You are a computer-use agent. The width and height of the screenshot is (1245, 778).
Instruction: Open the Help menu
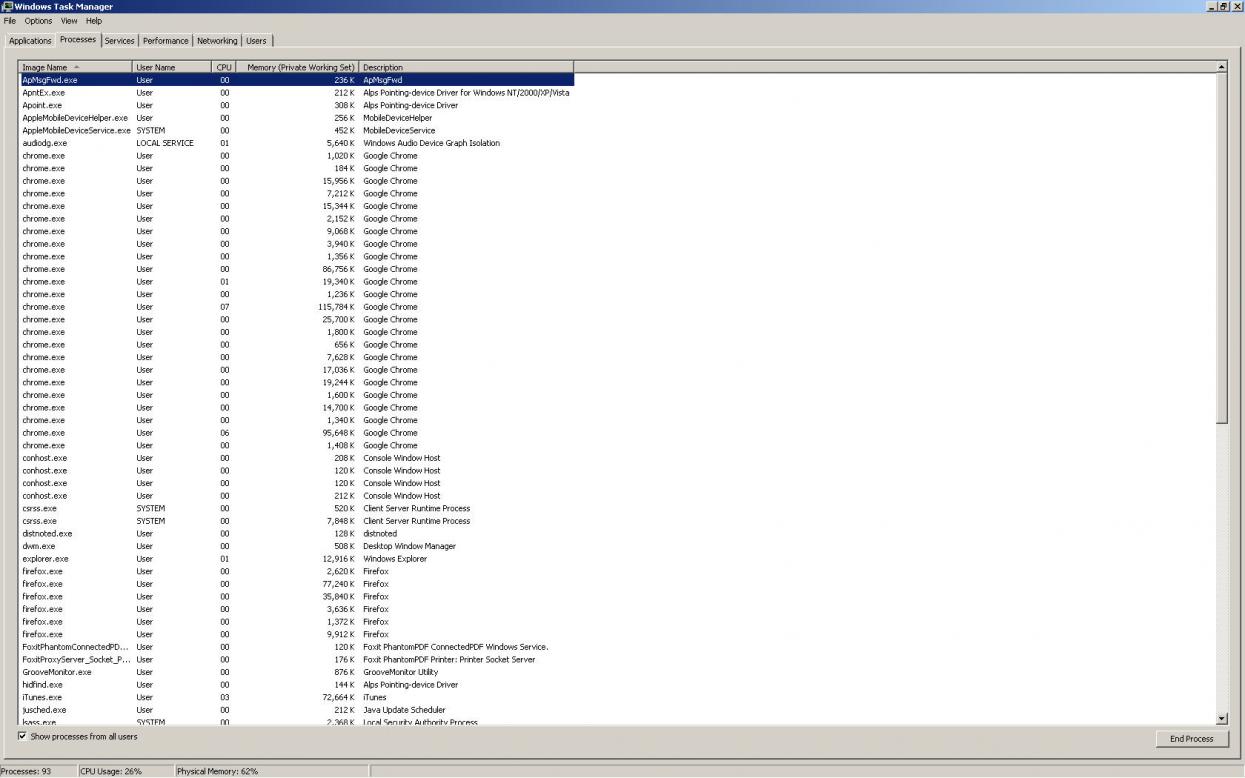pos(94,21)
